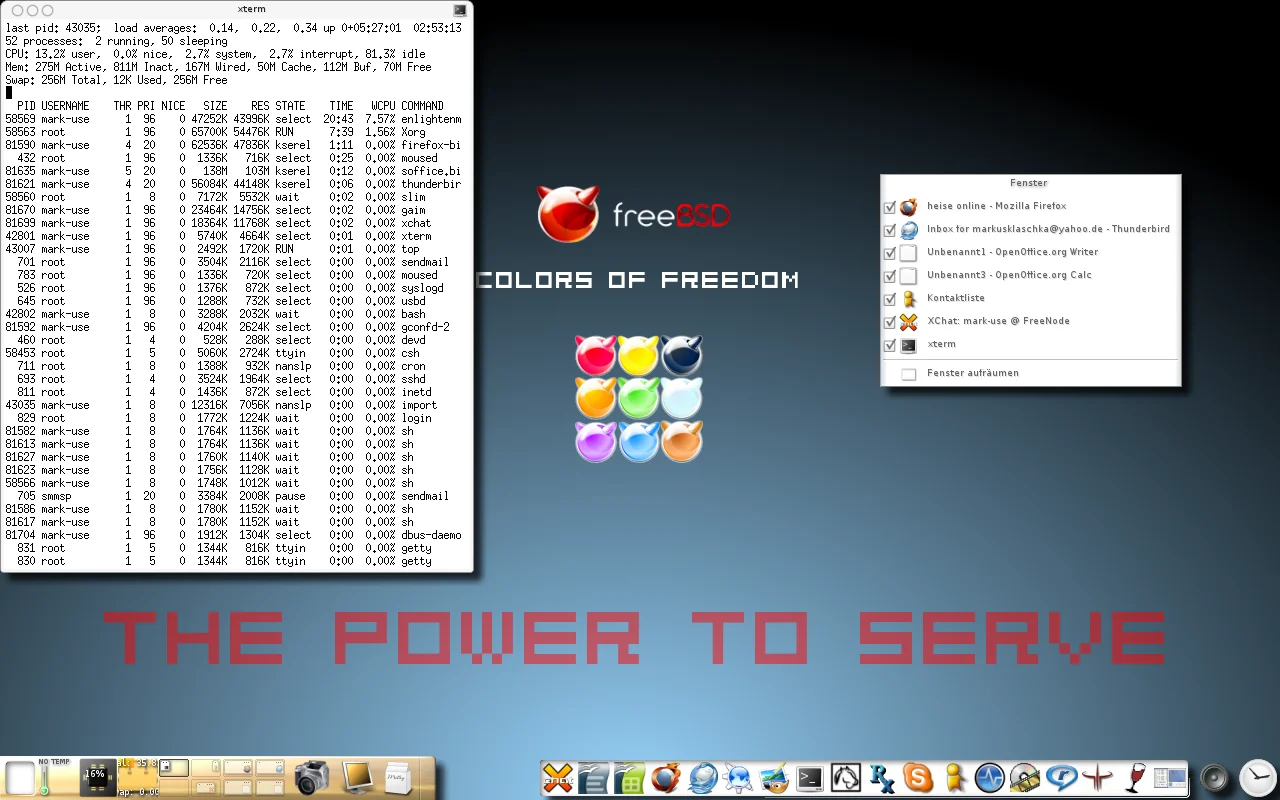The image size is (1280, 800).
Task: Launch Thunderbird mail from the dock
Action: (x=702, y=777)
